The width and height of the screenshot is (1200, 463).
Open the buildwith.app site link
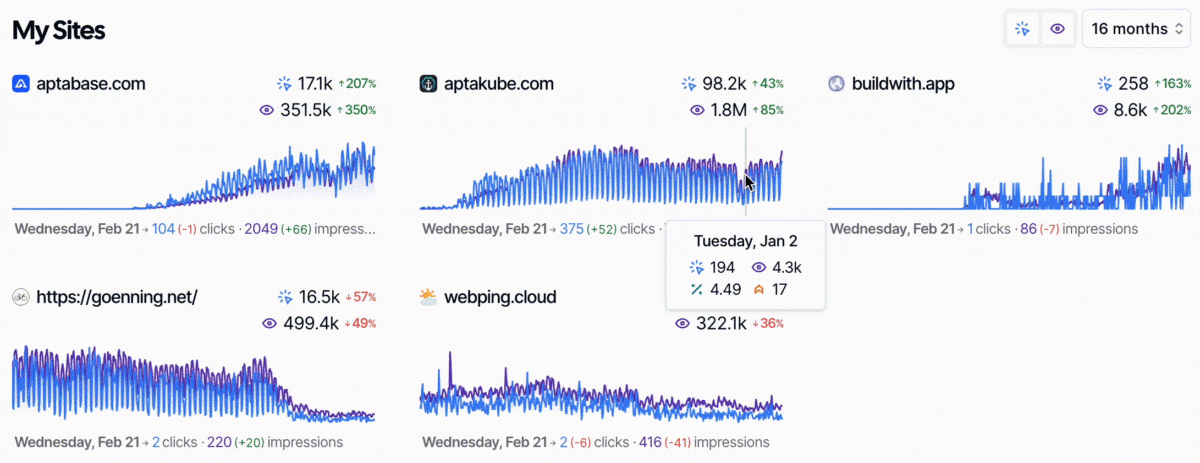point(903,84)
